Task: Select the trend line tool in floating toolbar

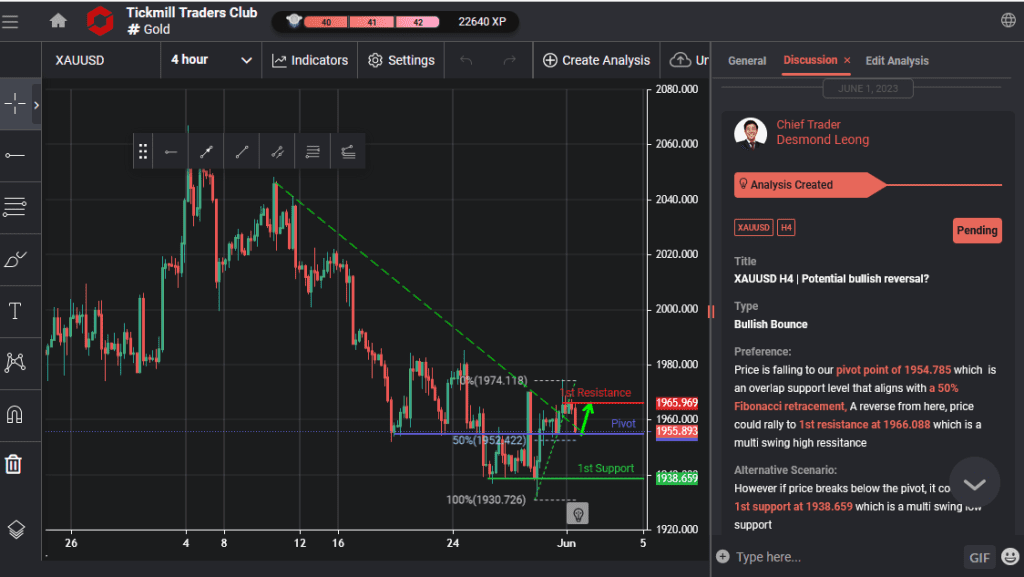Action: click(241, 151)
